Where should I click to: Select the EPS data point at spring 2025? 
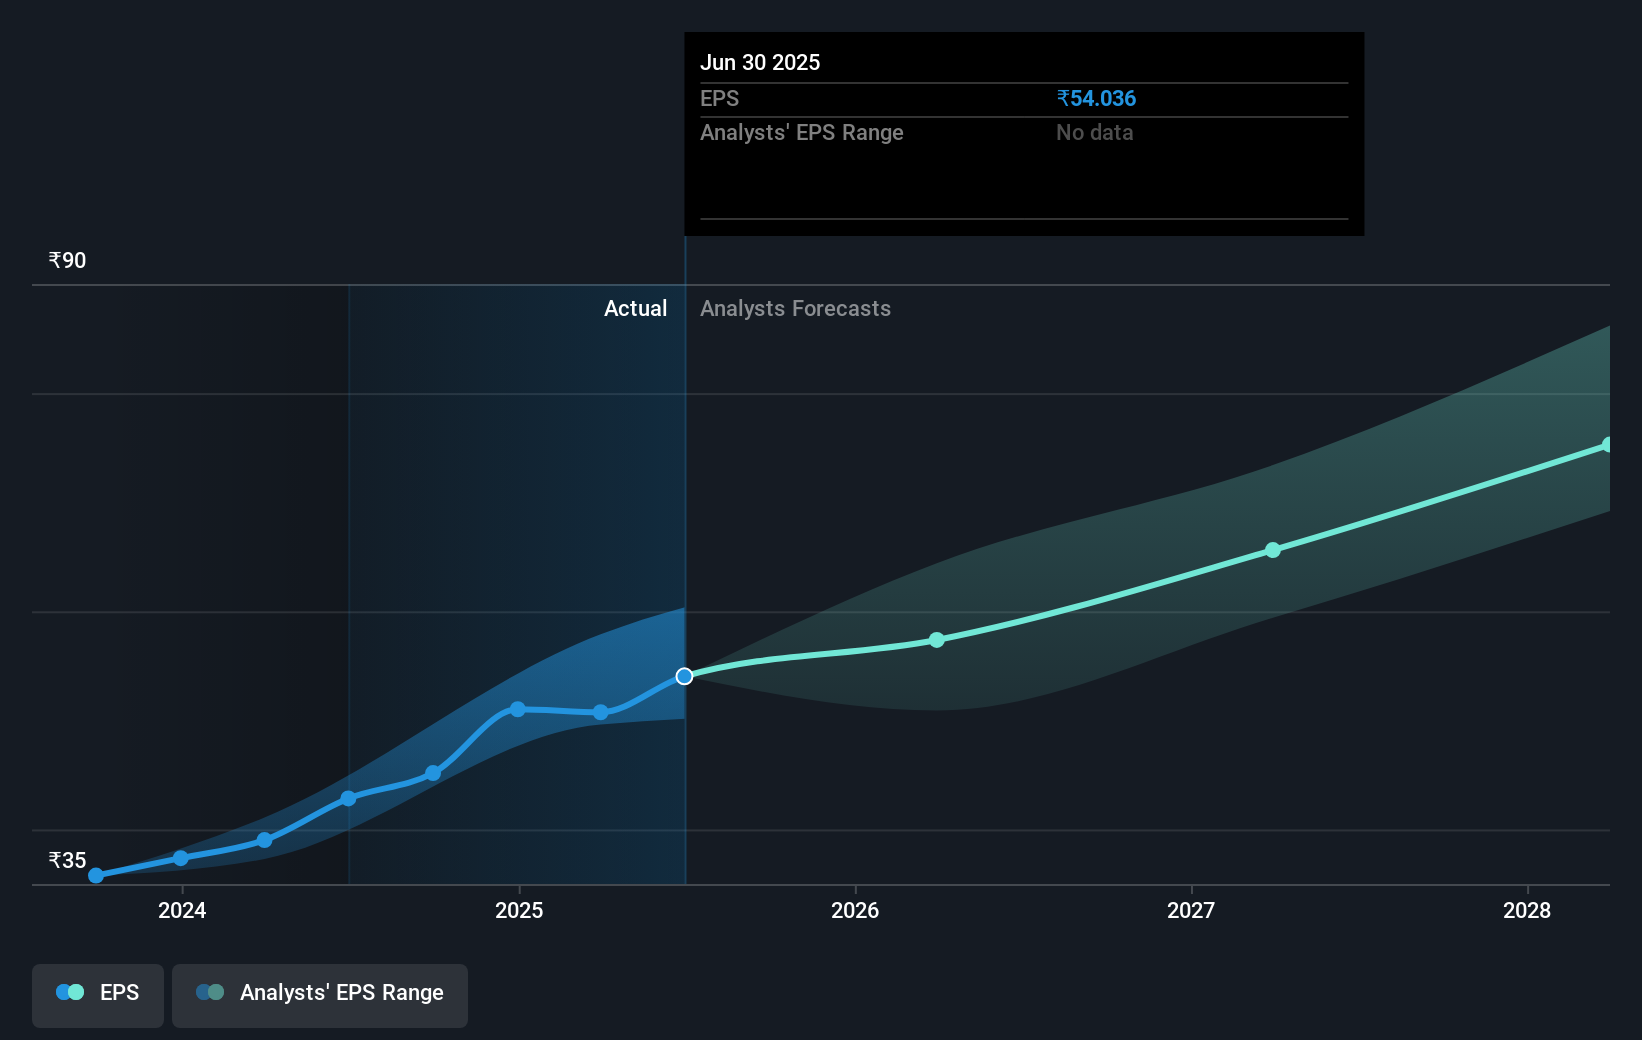pyautogui.click(x=601, y=712)
